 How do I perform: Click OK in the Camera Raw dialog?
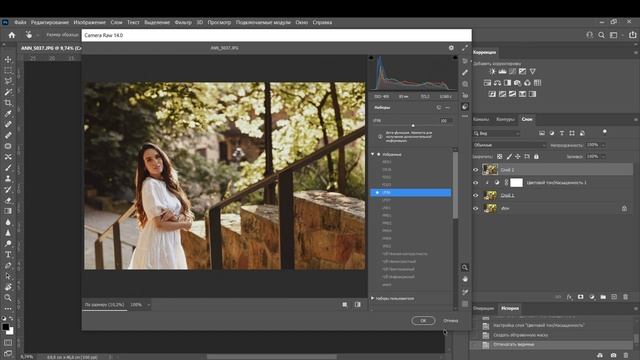[x=423, y=321]
